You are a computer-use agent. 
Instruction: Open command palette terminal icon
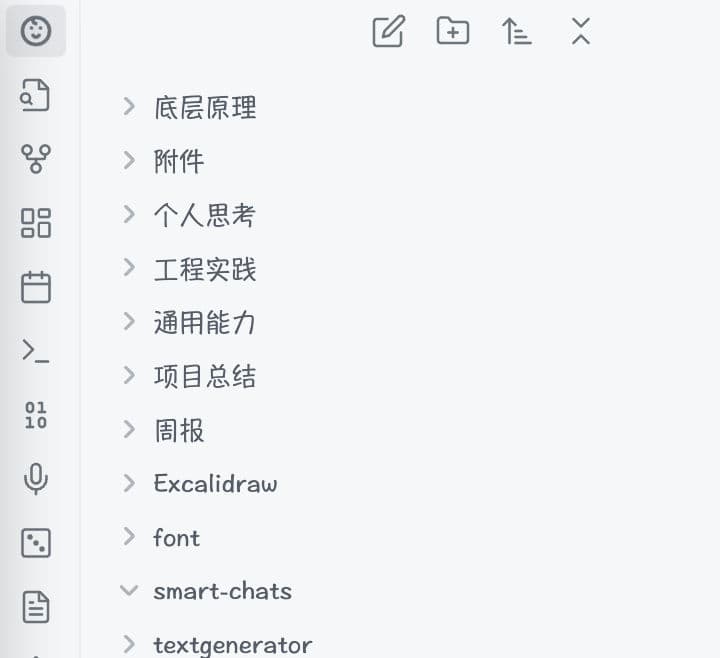tap(36, 350)
